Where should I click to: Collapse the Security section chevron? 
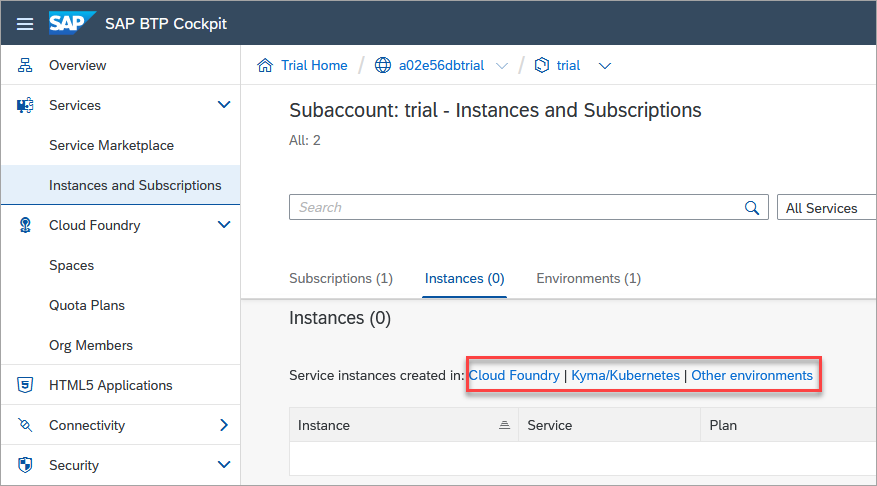[224, 465]
